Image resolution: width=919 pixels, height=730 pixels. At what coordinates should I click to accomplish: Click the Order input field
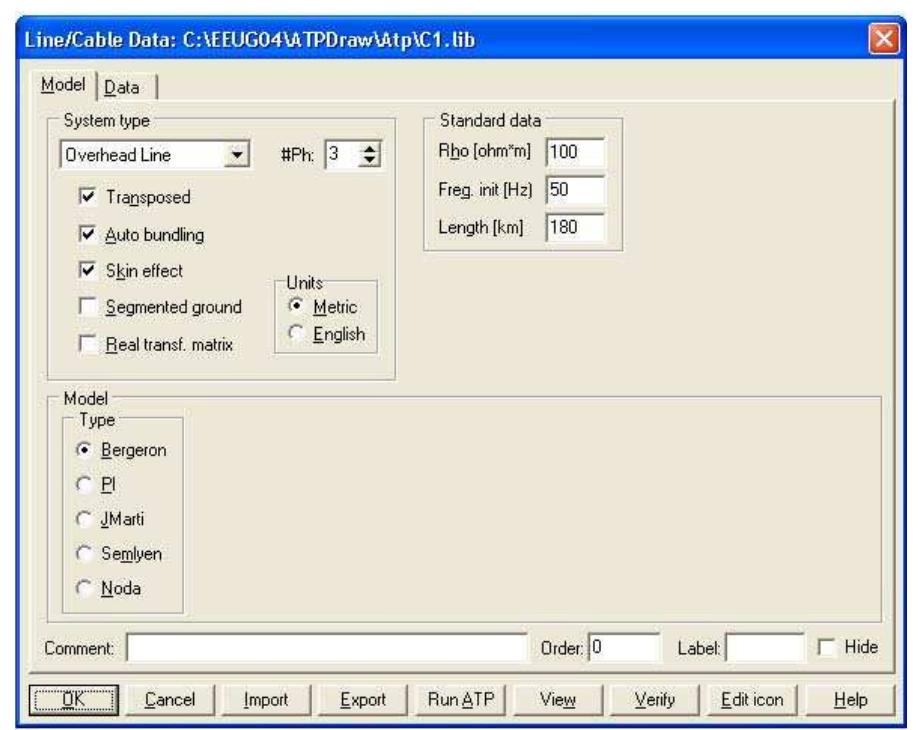(x=624, y=648)
